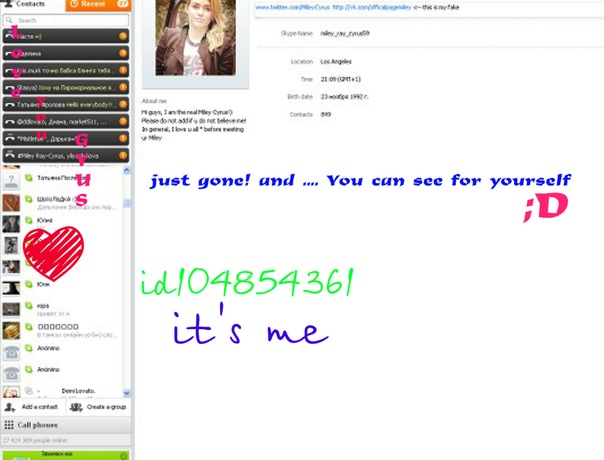604x460 pixels.
Task: Open the vk.com/officialpagemiley link
Action: coord(372,7)
